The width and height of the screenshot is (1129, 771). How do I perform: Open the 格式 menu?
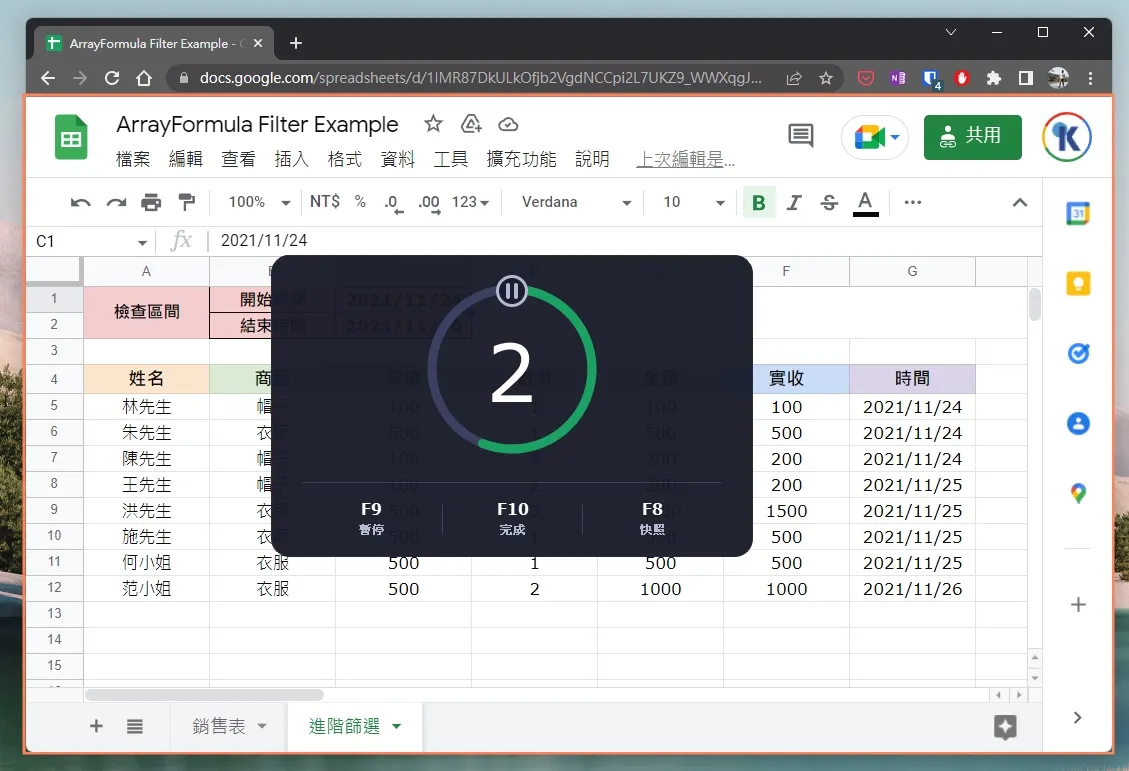click(x=344, y=159)
